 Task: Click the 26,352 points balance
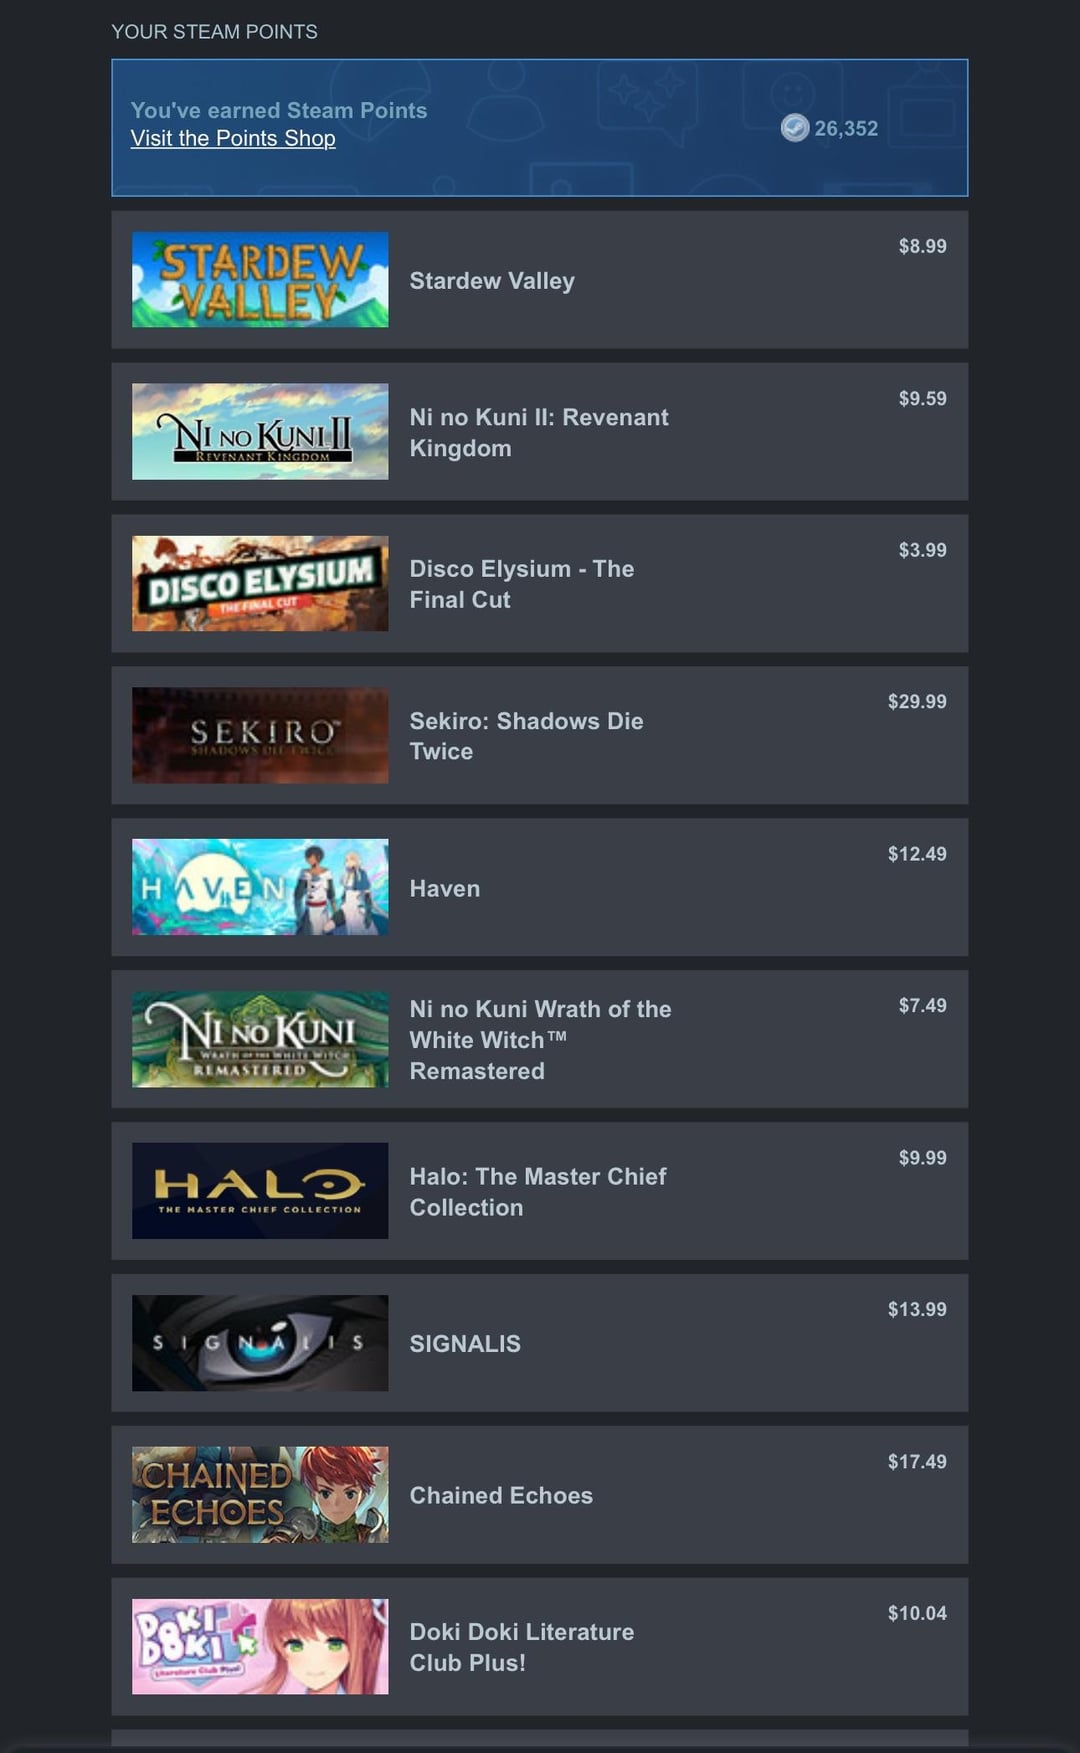[x=846, y=128]
